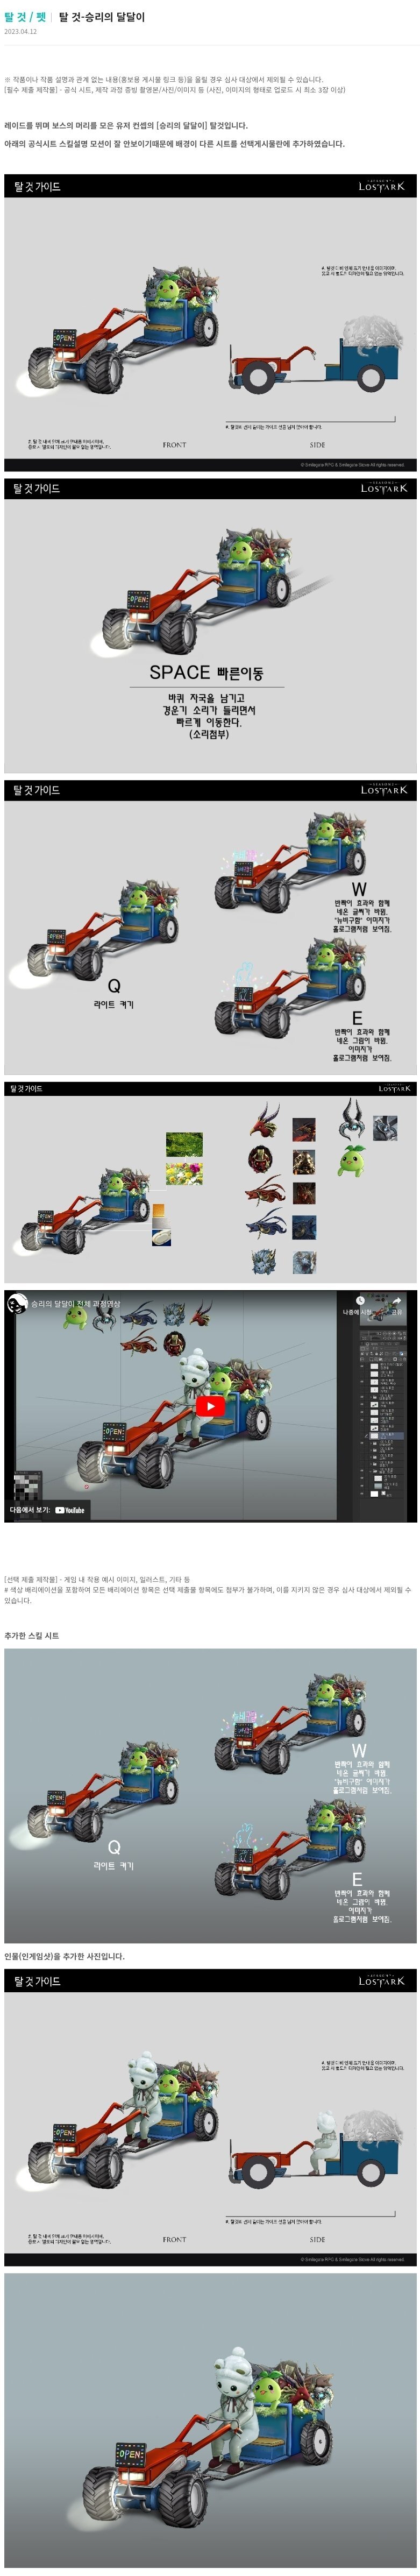Select the sentence starting '레이드를 뛰며 보스의 머리를'

[126, 126]
